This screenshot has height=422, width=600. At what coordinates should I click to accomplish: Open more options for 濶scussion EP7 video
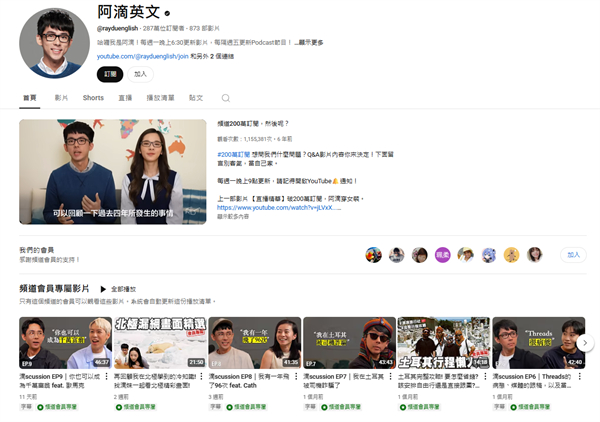coord(391,376)
